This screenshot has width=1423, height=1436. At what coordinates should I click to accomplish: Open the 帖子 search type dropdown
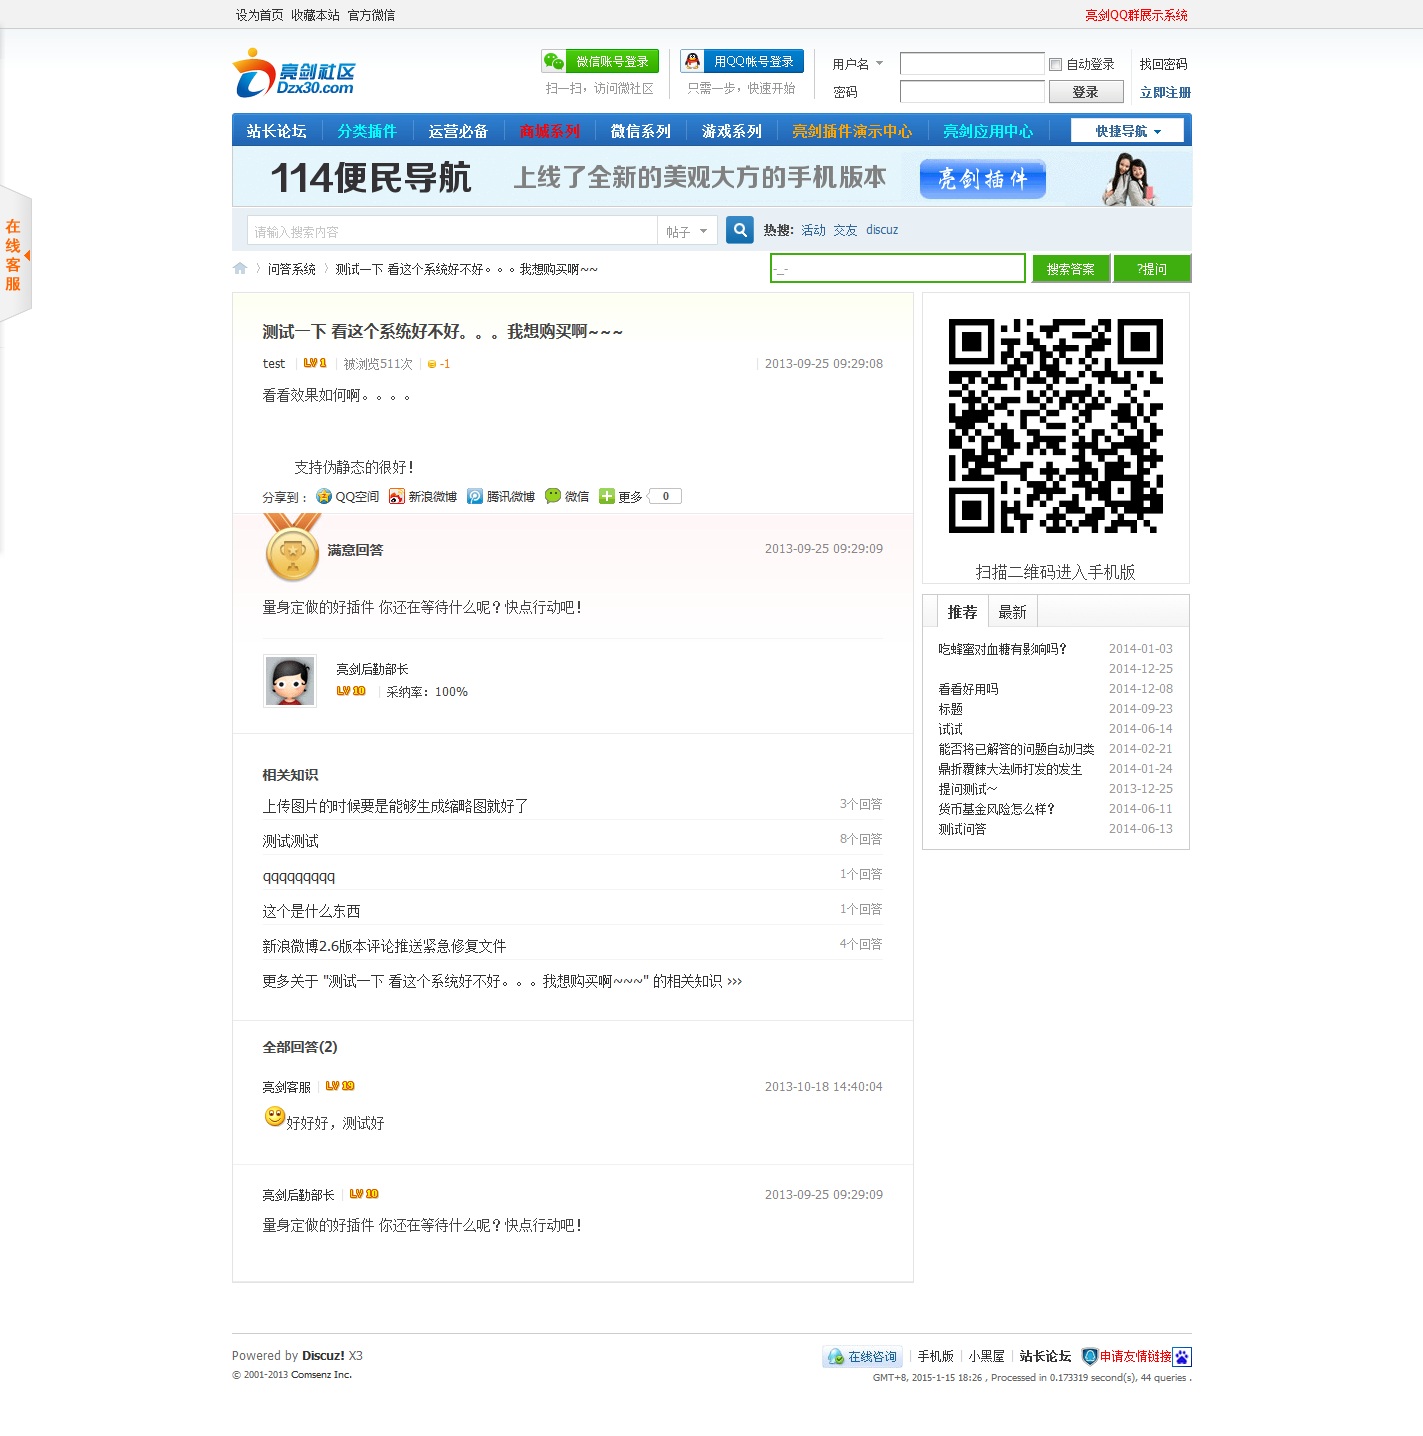[x=687, y=231]
